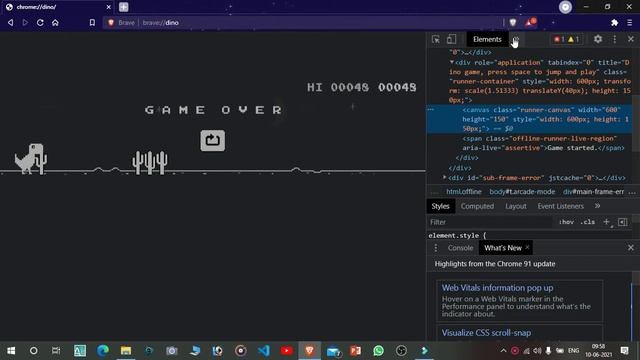Go back in browser history

click(x=11, y=22)
